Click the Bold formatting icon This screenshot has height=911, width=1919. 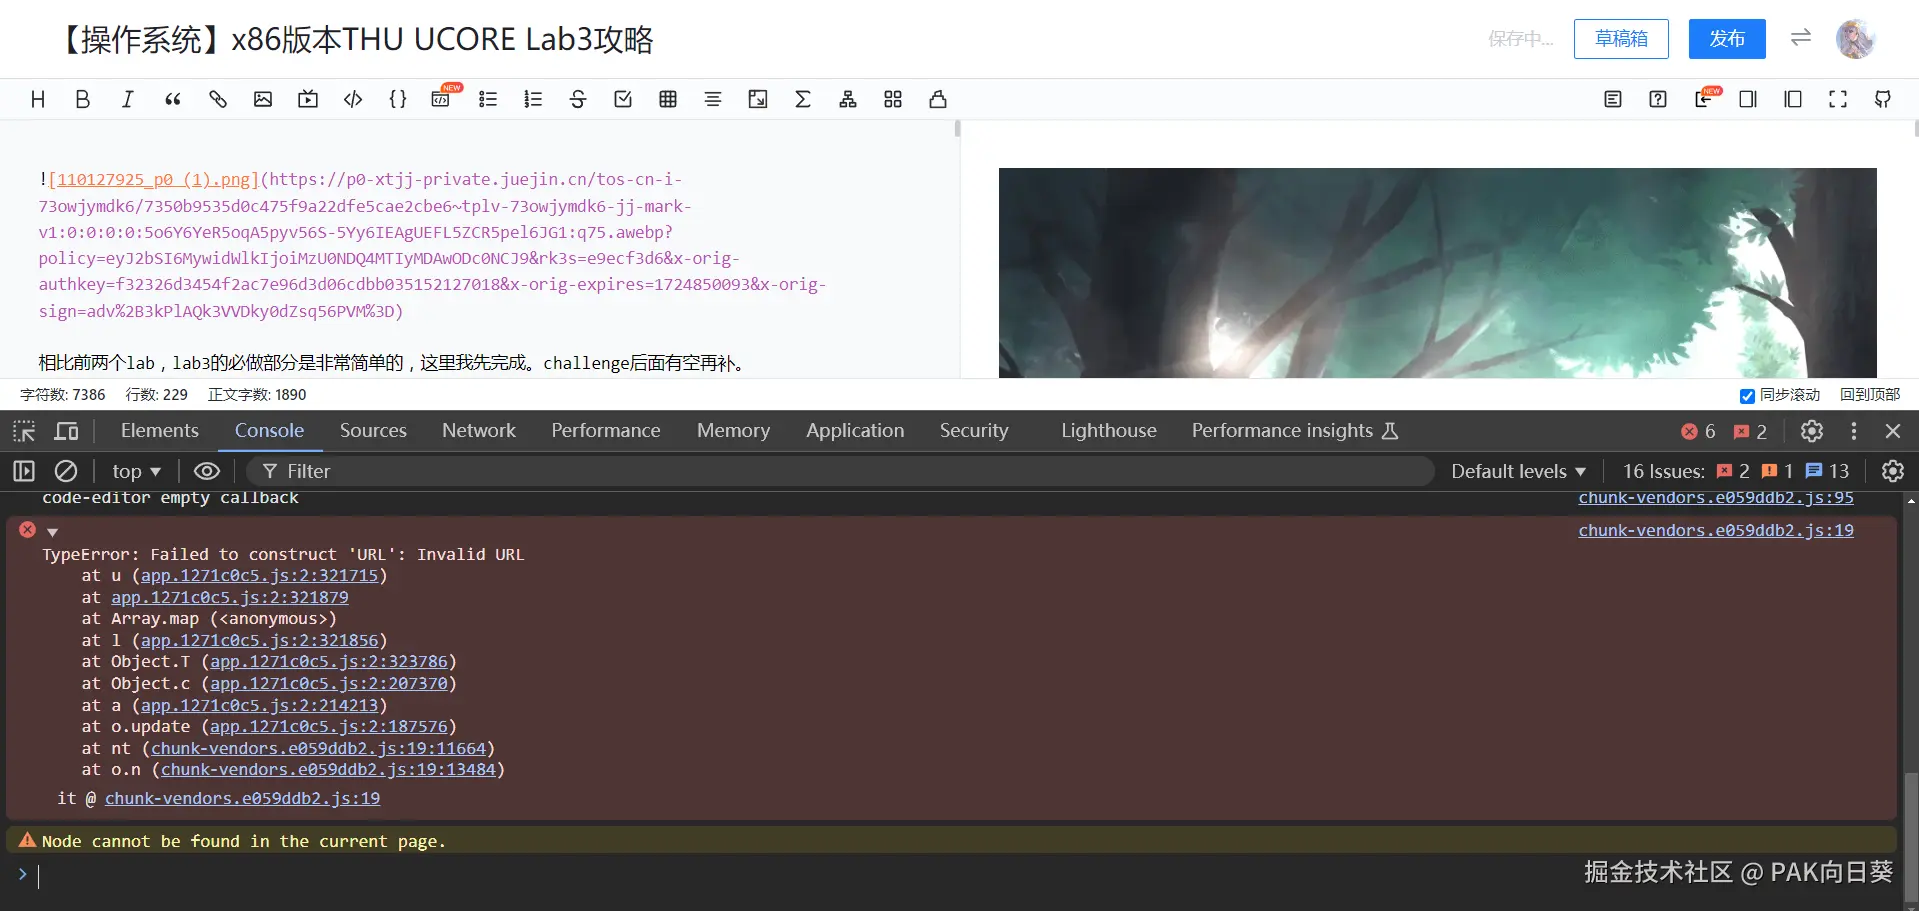click(83, 99)
